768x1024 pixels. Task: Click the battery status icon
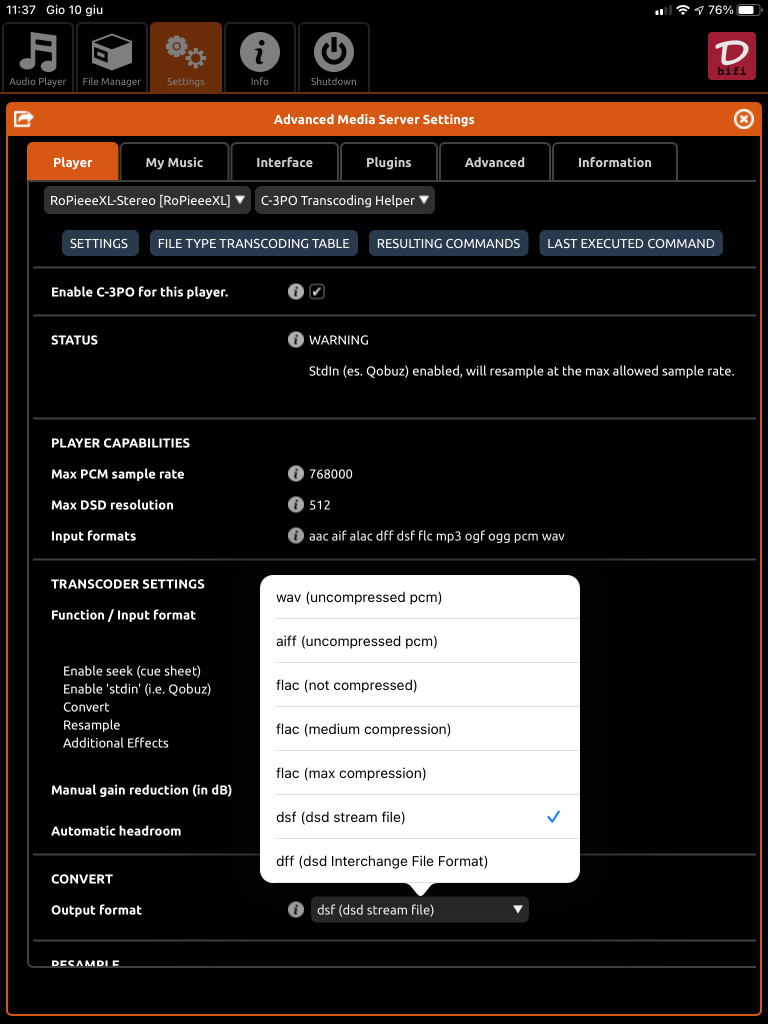tap(750, 10)
